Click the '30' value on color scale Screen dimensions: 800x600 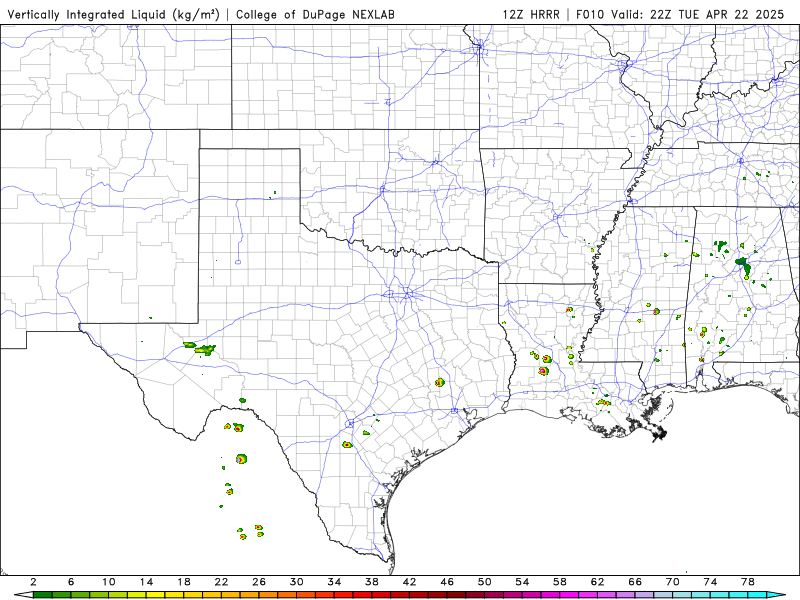point(296,582)
